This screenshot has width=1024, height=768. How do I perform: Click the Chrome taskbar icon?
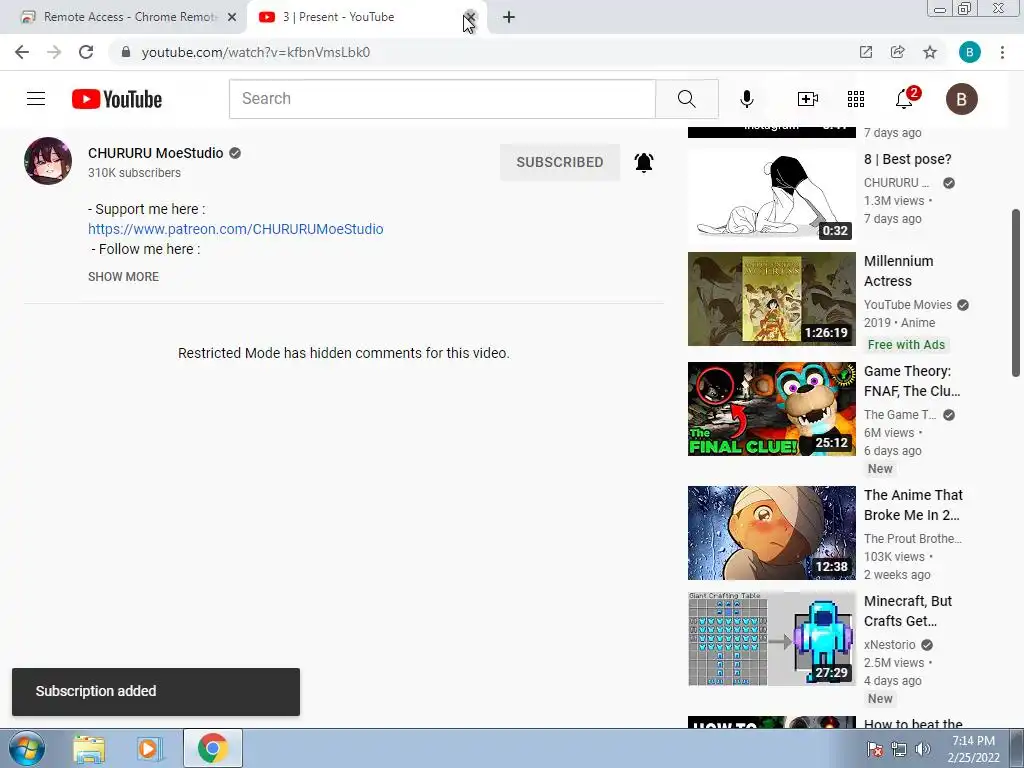pos(212,748)
